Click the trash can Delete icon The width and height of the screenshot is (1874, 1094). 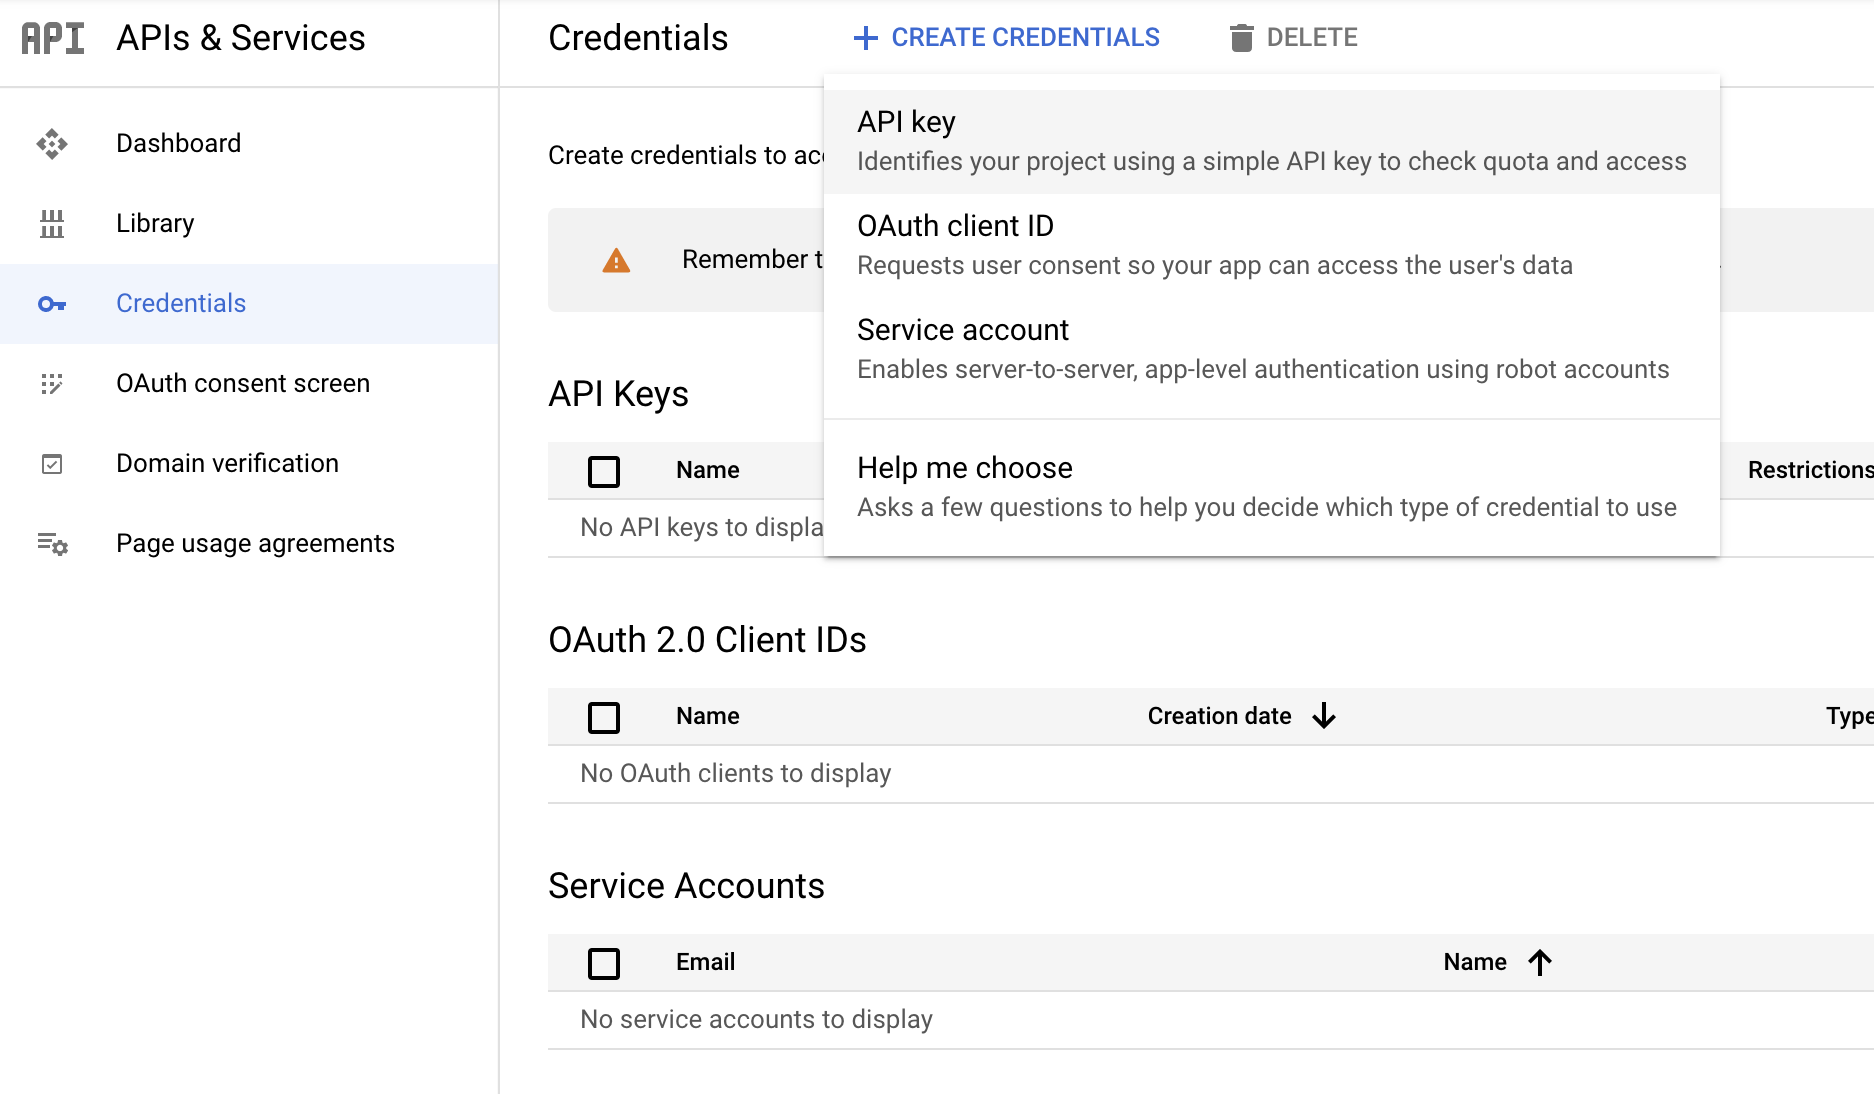[1241, 38]
